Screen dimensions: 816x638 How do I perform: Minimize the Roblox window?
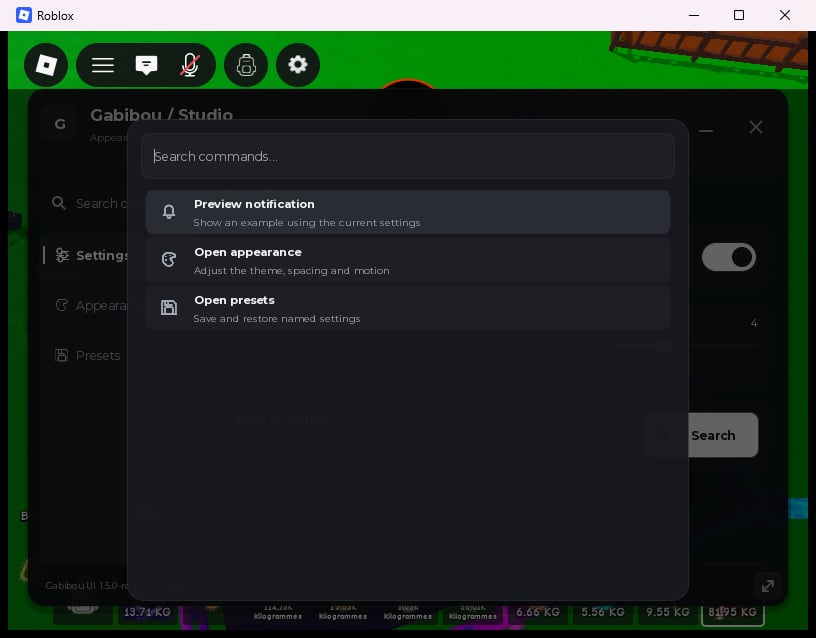(694, 15)
